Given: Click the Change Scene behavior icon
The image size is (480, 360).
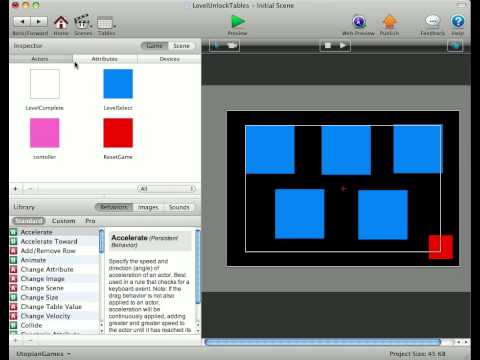Looking at the screenshot, I should click(x=13, y=288).
